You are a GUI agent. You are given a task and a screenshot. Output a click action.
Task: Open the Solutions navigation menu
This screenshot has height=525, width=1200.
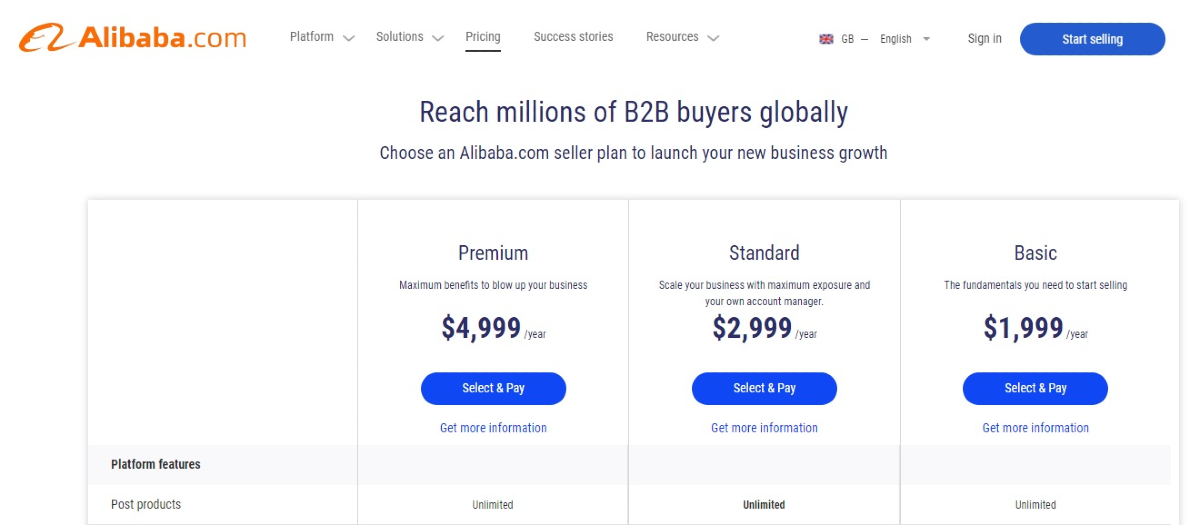click(x=400, y=37)
